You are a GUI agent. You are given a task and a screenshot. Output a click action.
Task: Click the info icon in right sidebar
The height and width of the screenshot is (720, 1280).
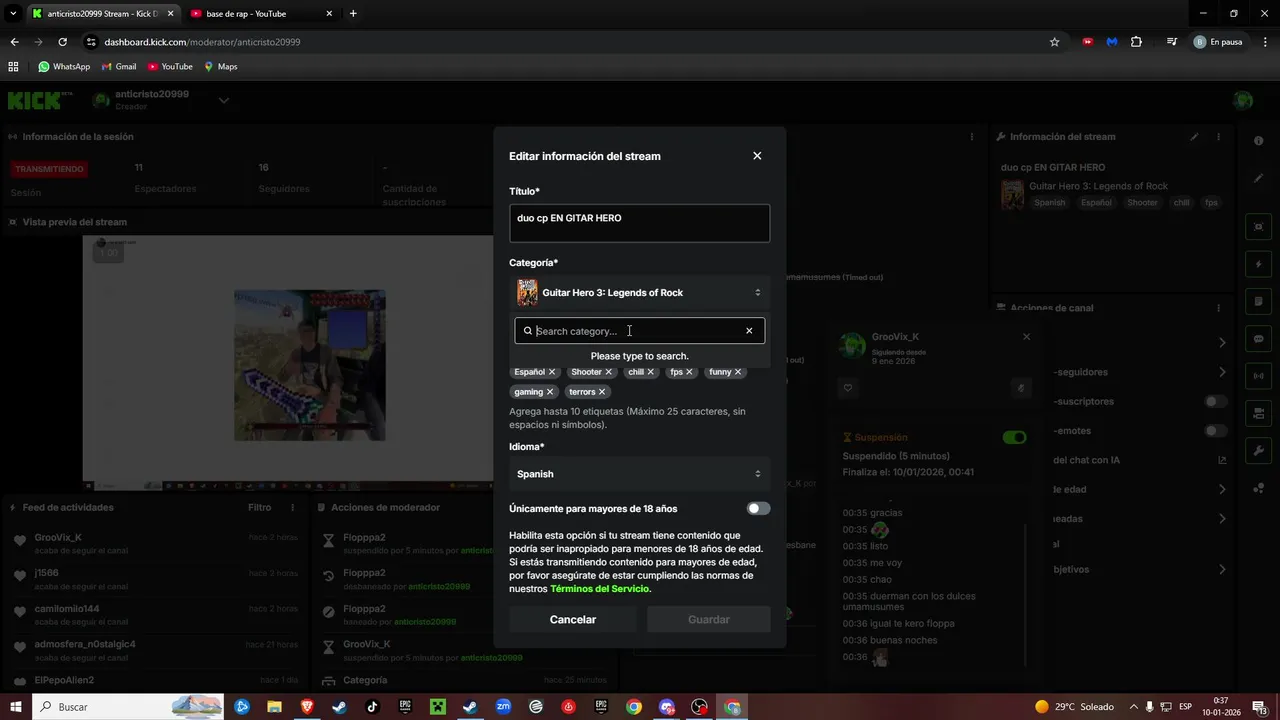tap(1258, 141)
